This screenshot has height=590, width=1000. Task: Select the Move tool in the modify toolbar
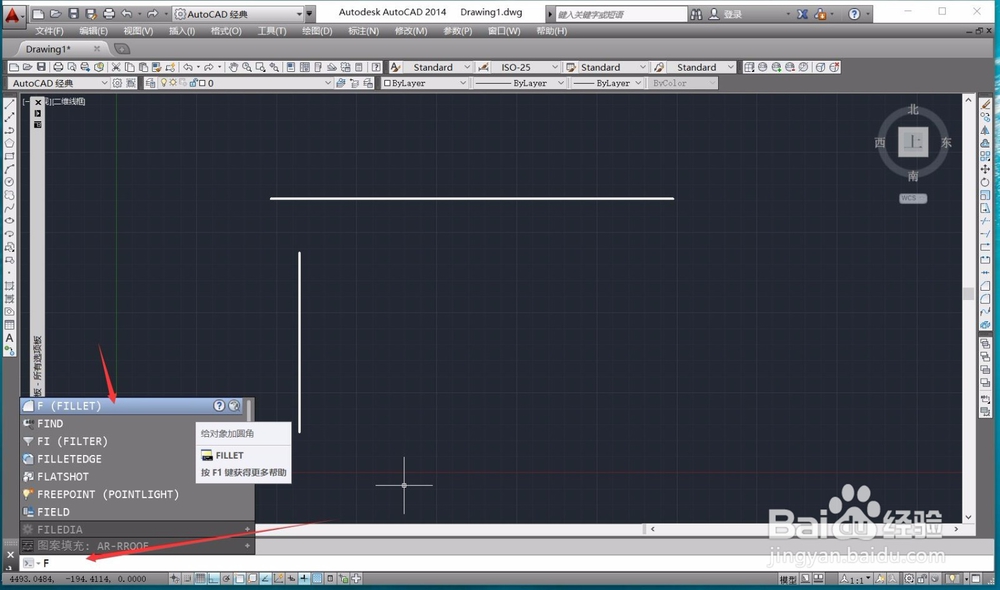coord(985,169)
